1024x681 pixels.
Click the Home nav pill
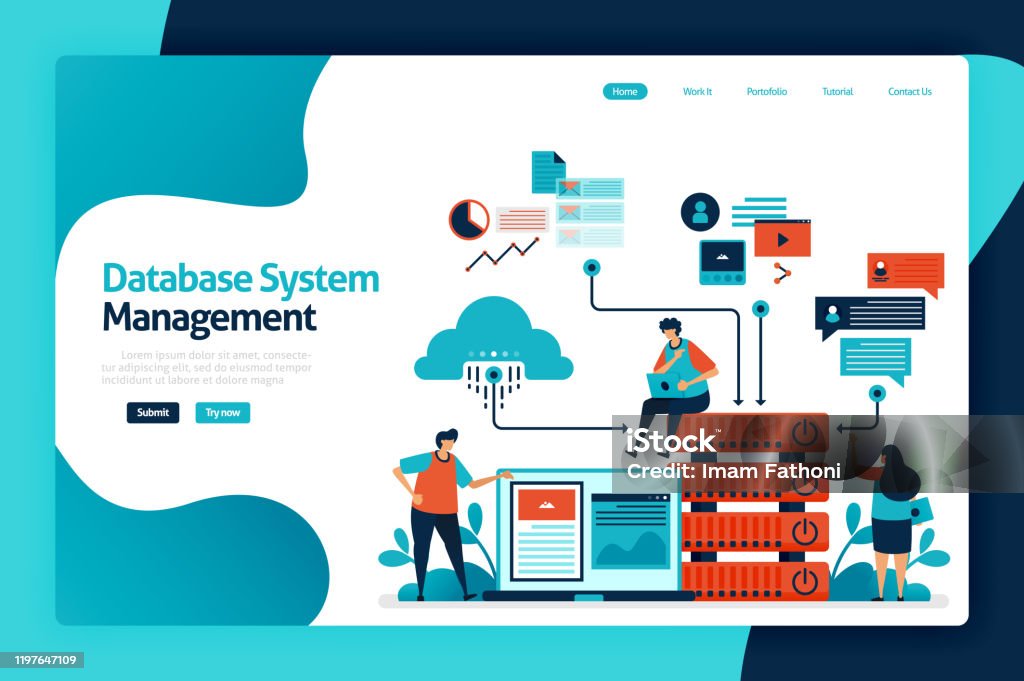coord(625,91)
